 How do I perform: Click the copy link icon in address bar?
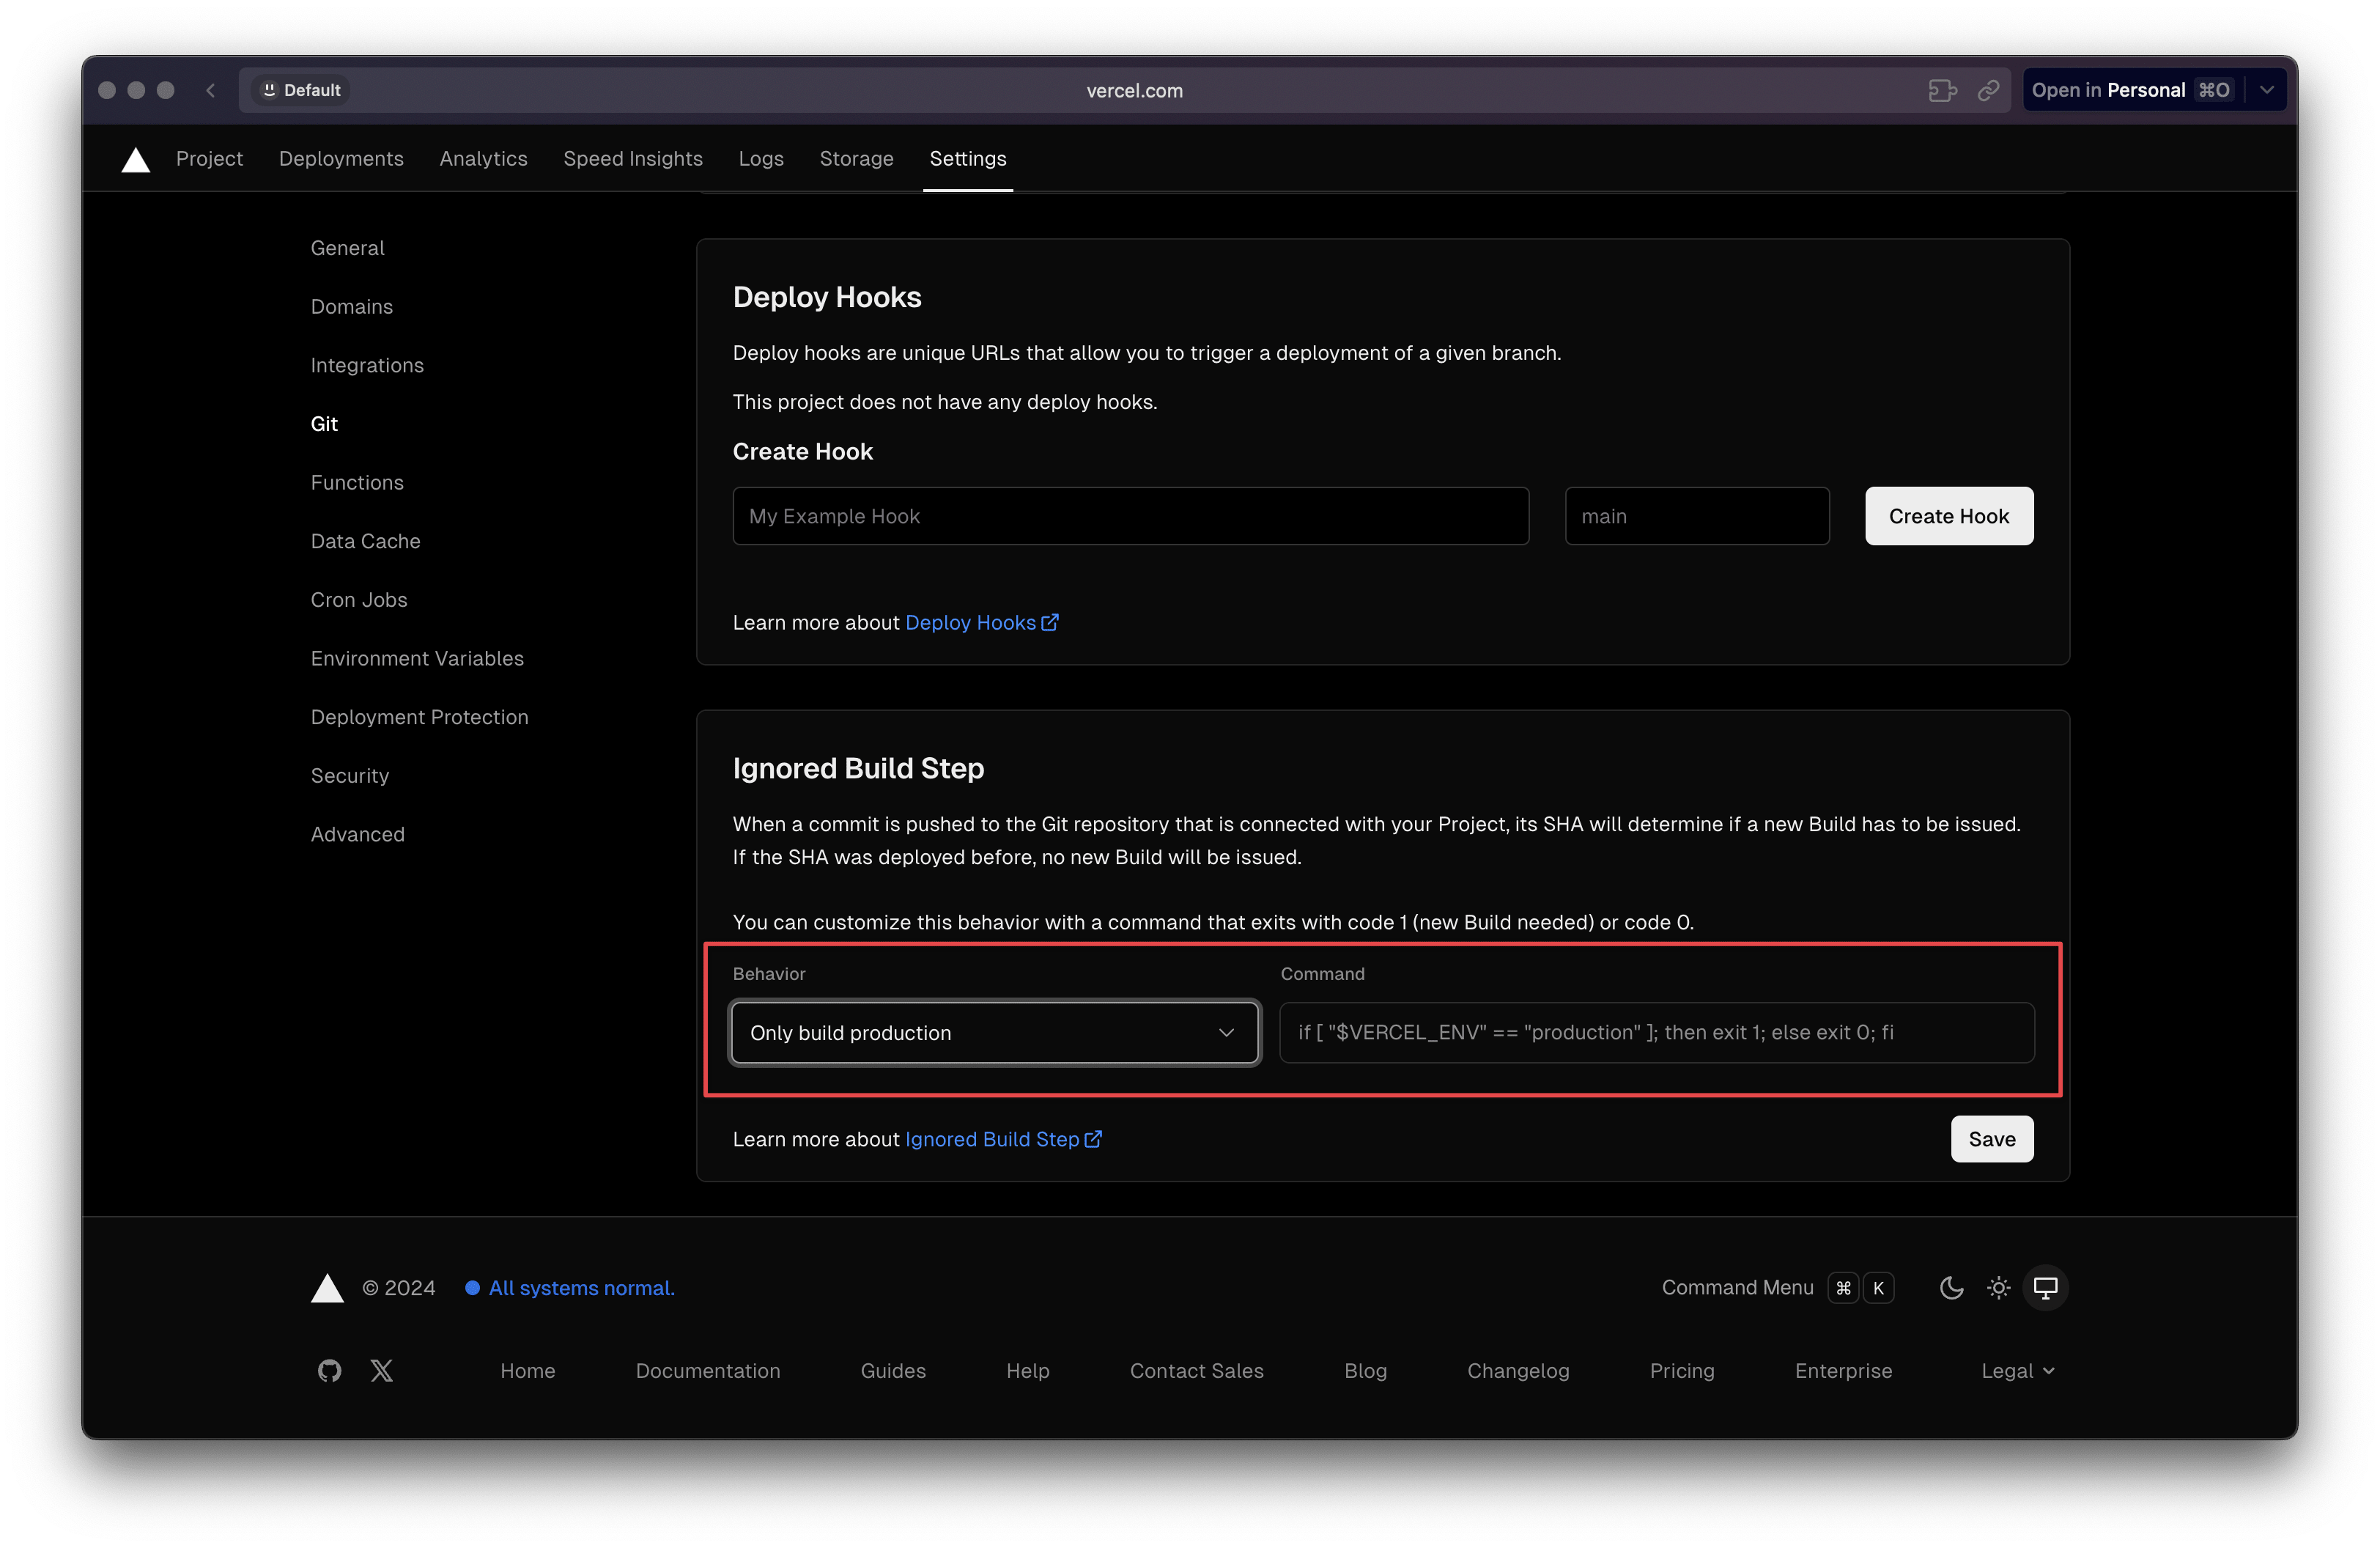(1988, 90)
